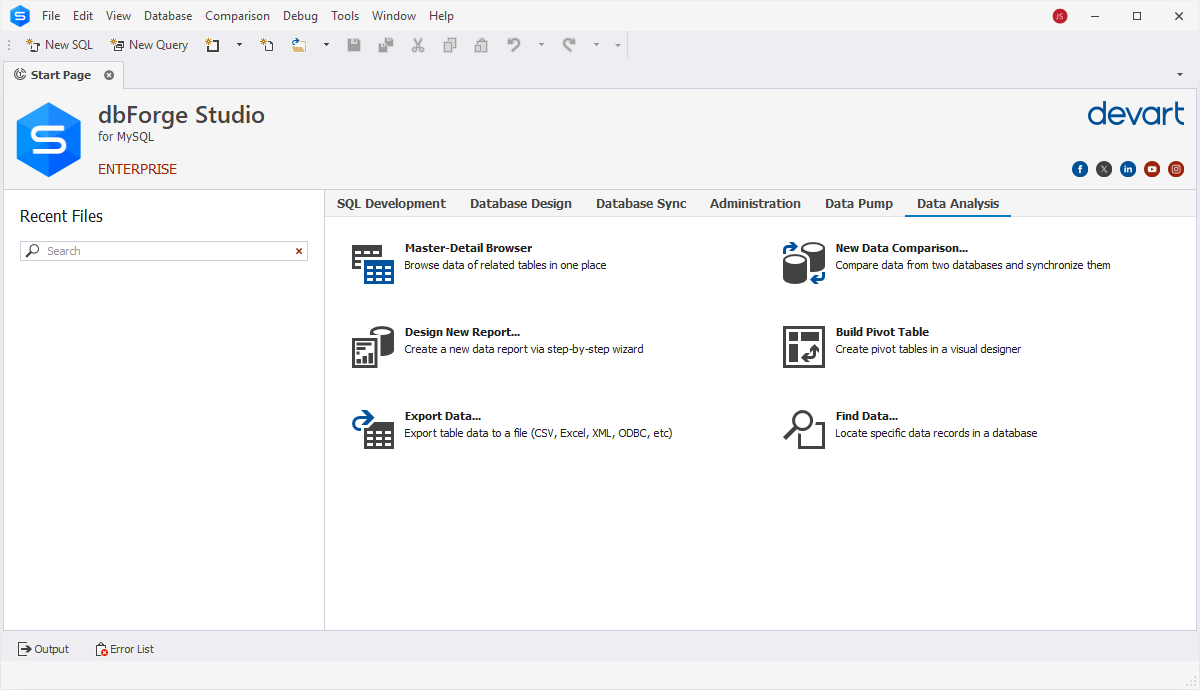The image size is (1200, 690).
Task: Click the Cut scissors icon
Action: pos(418,45)
